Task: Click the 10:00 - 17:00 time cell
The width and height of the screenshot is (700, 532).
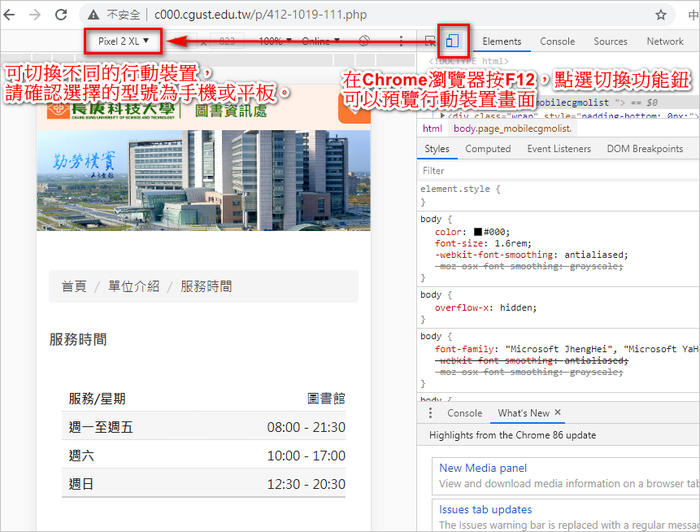Action: click(x=306, y=456)
